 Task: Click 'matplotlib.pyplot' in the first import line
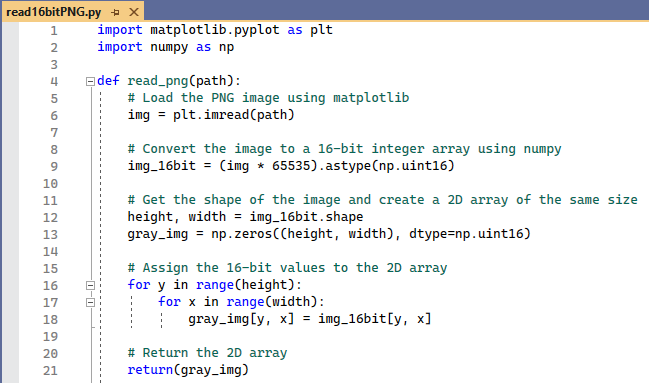coord(215,30)
